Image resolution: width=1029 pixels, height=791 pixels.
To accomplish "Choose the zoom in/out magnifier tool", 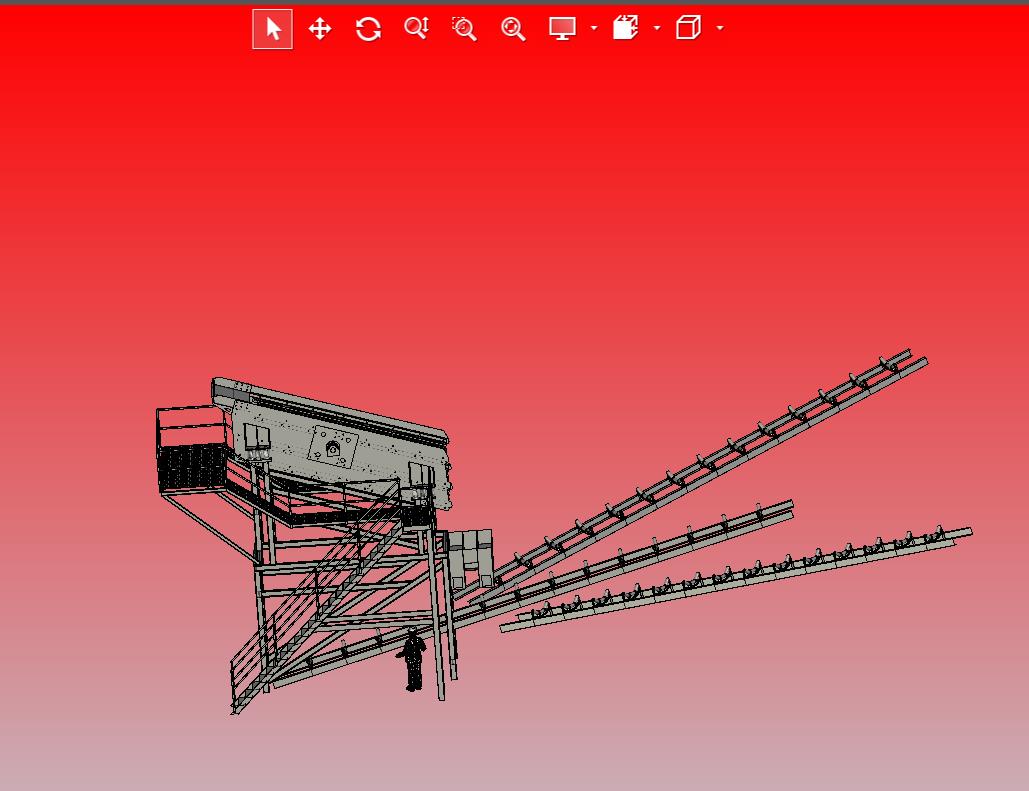I will tap(417, 29).
